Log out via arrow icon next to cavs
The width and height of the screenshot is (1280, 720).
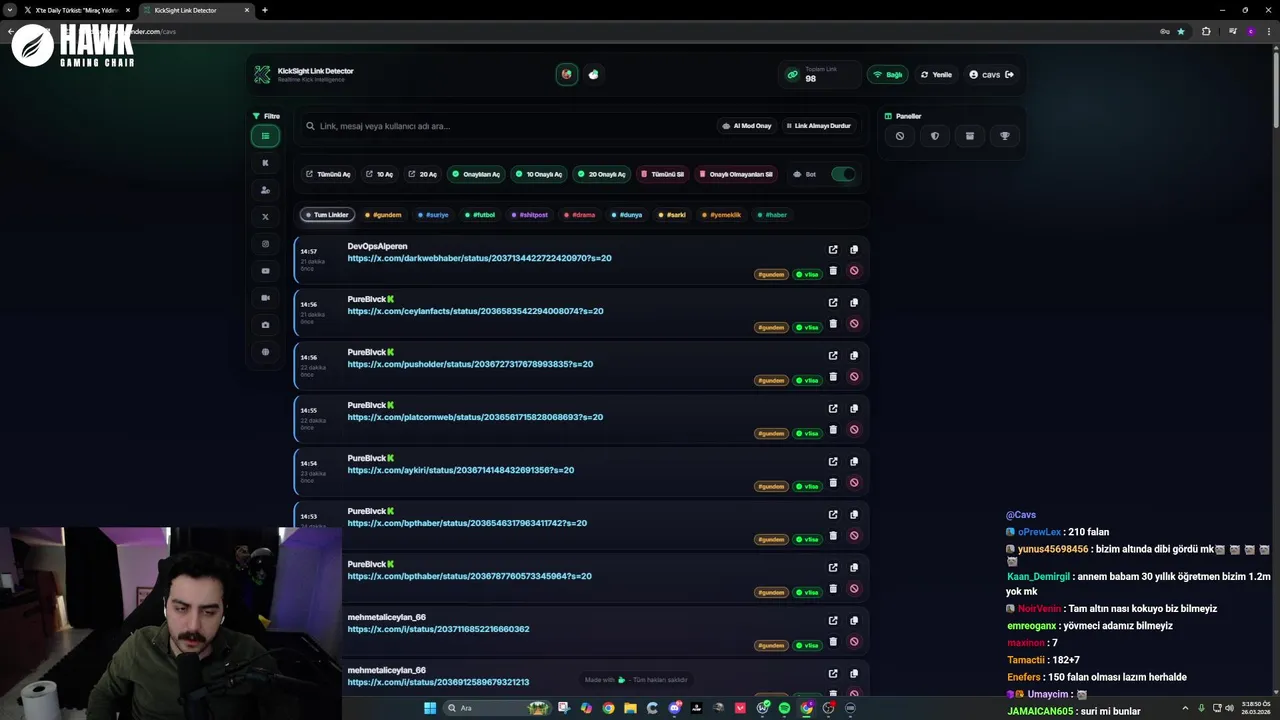click(1009, 74)
